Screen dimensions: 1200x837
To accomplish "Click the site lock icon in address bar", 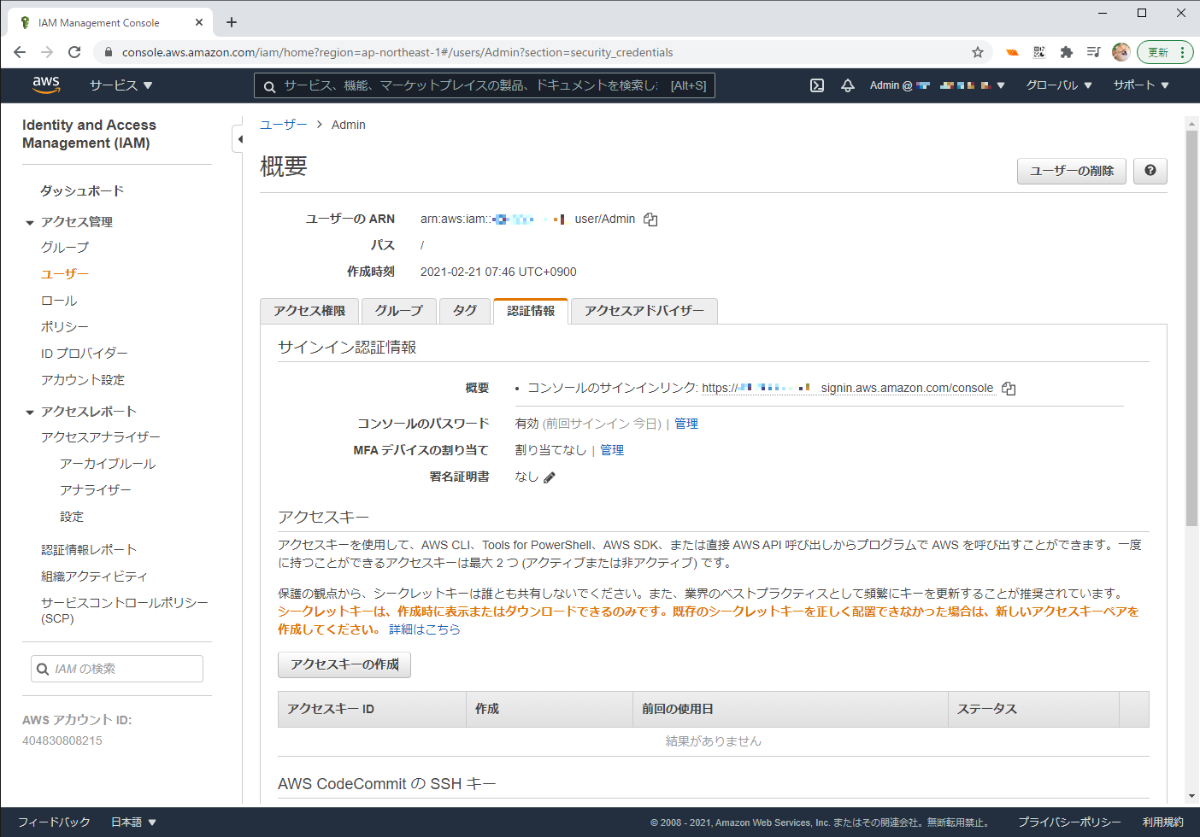I will tap(108, 52).
